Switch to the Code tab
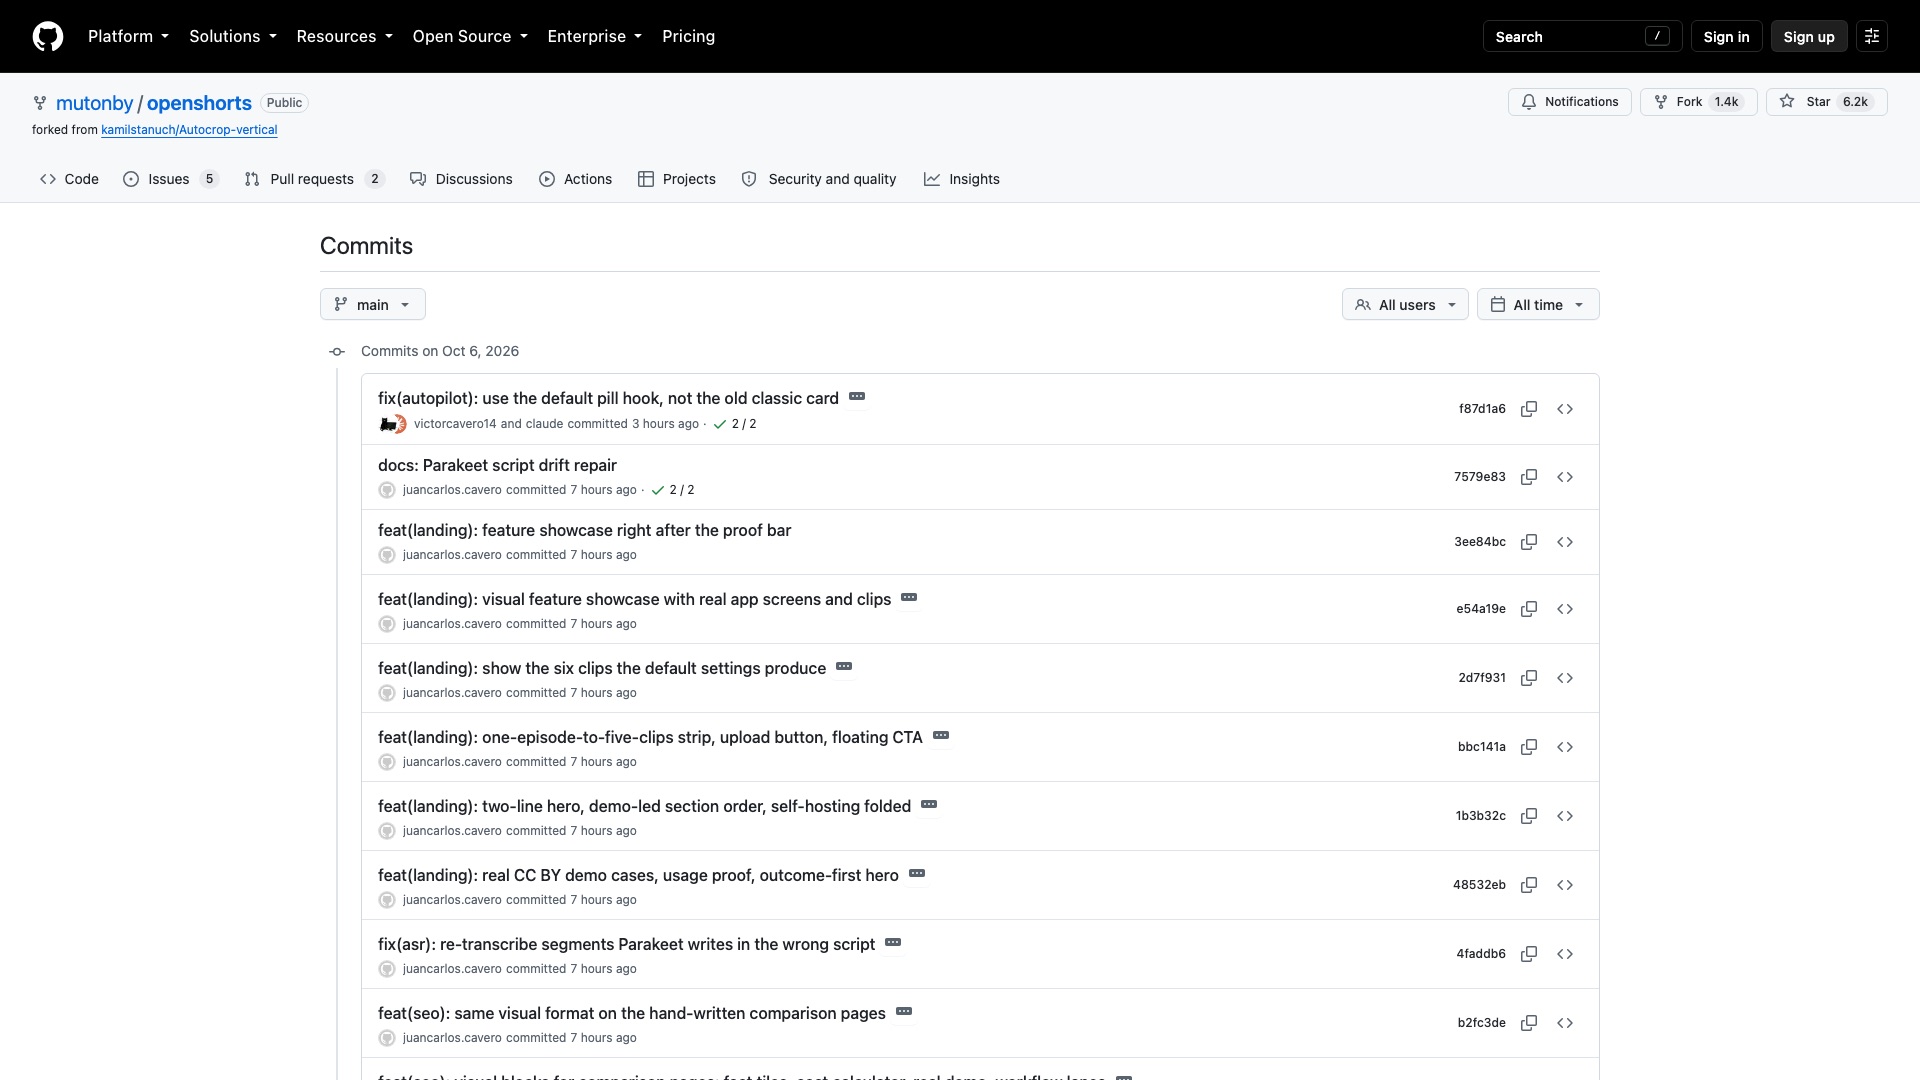This screenshot has width=1920, height=1080. pos(69,179)
